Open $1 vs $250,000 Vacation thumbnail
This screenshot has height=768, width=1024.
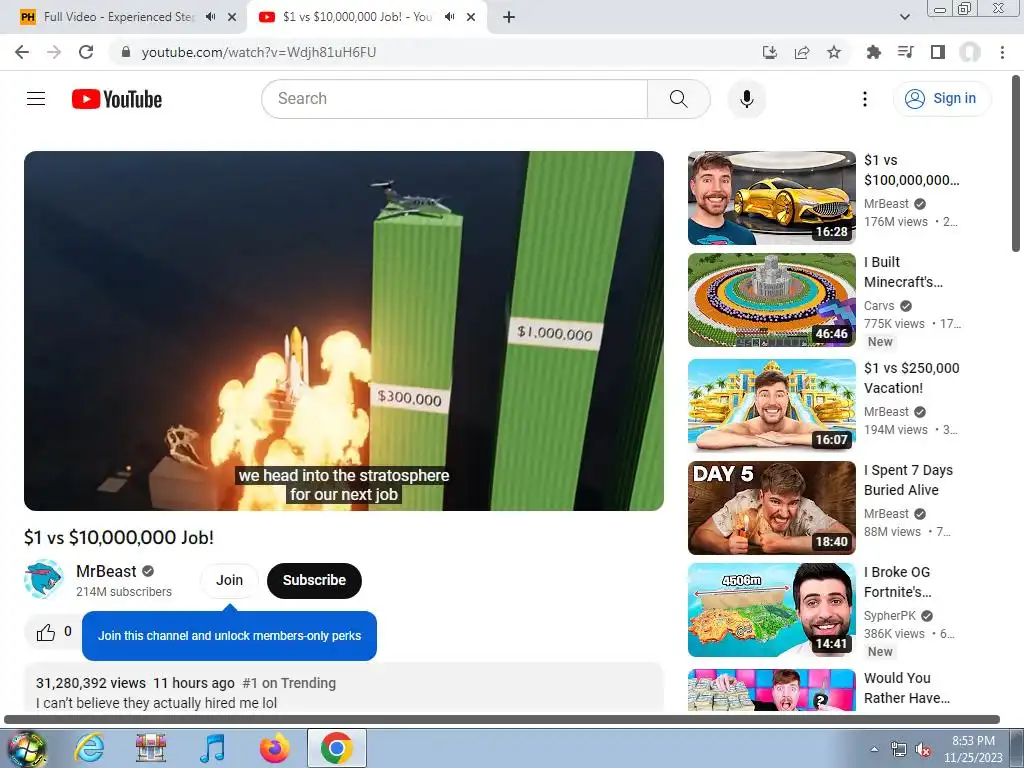click(x=771, y=406)
